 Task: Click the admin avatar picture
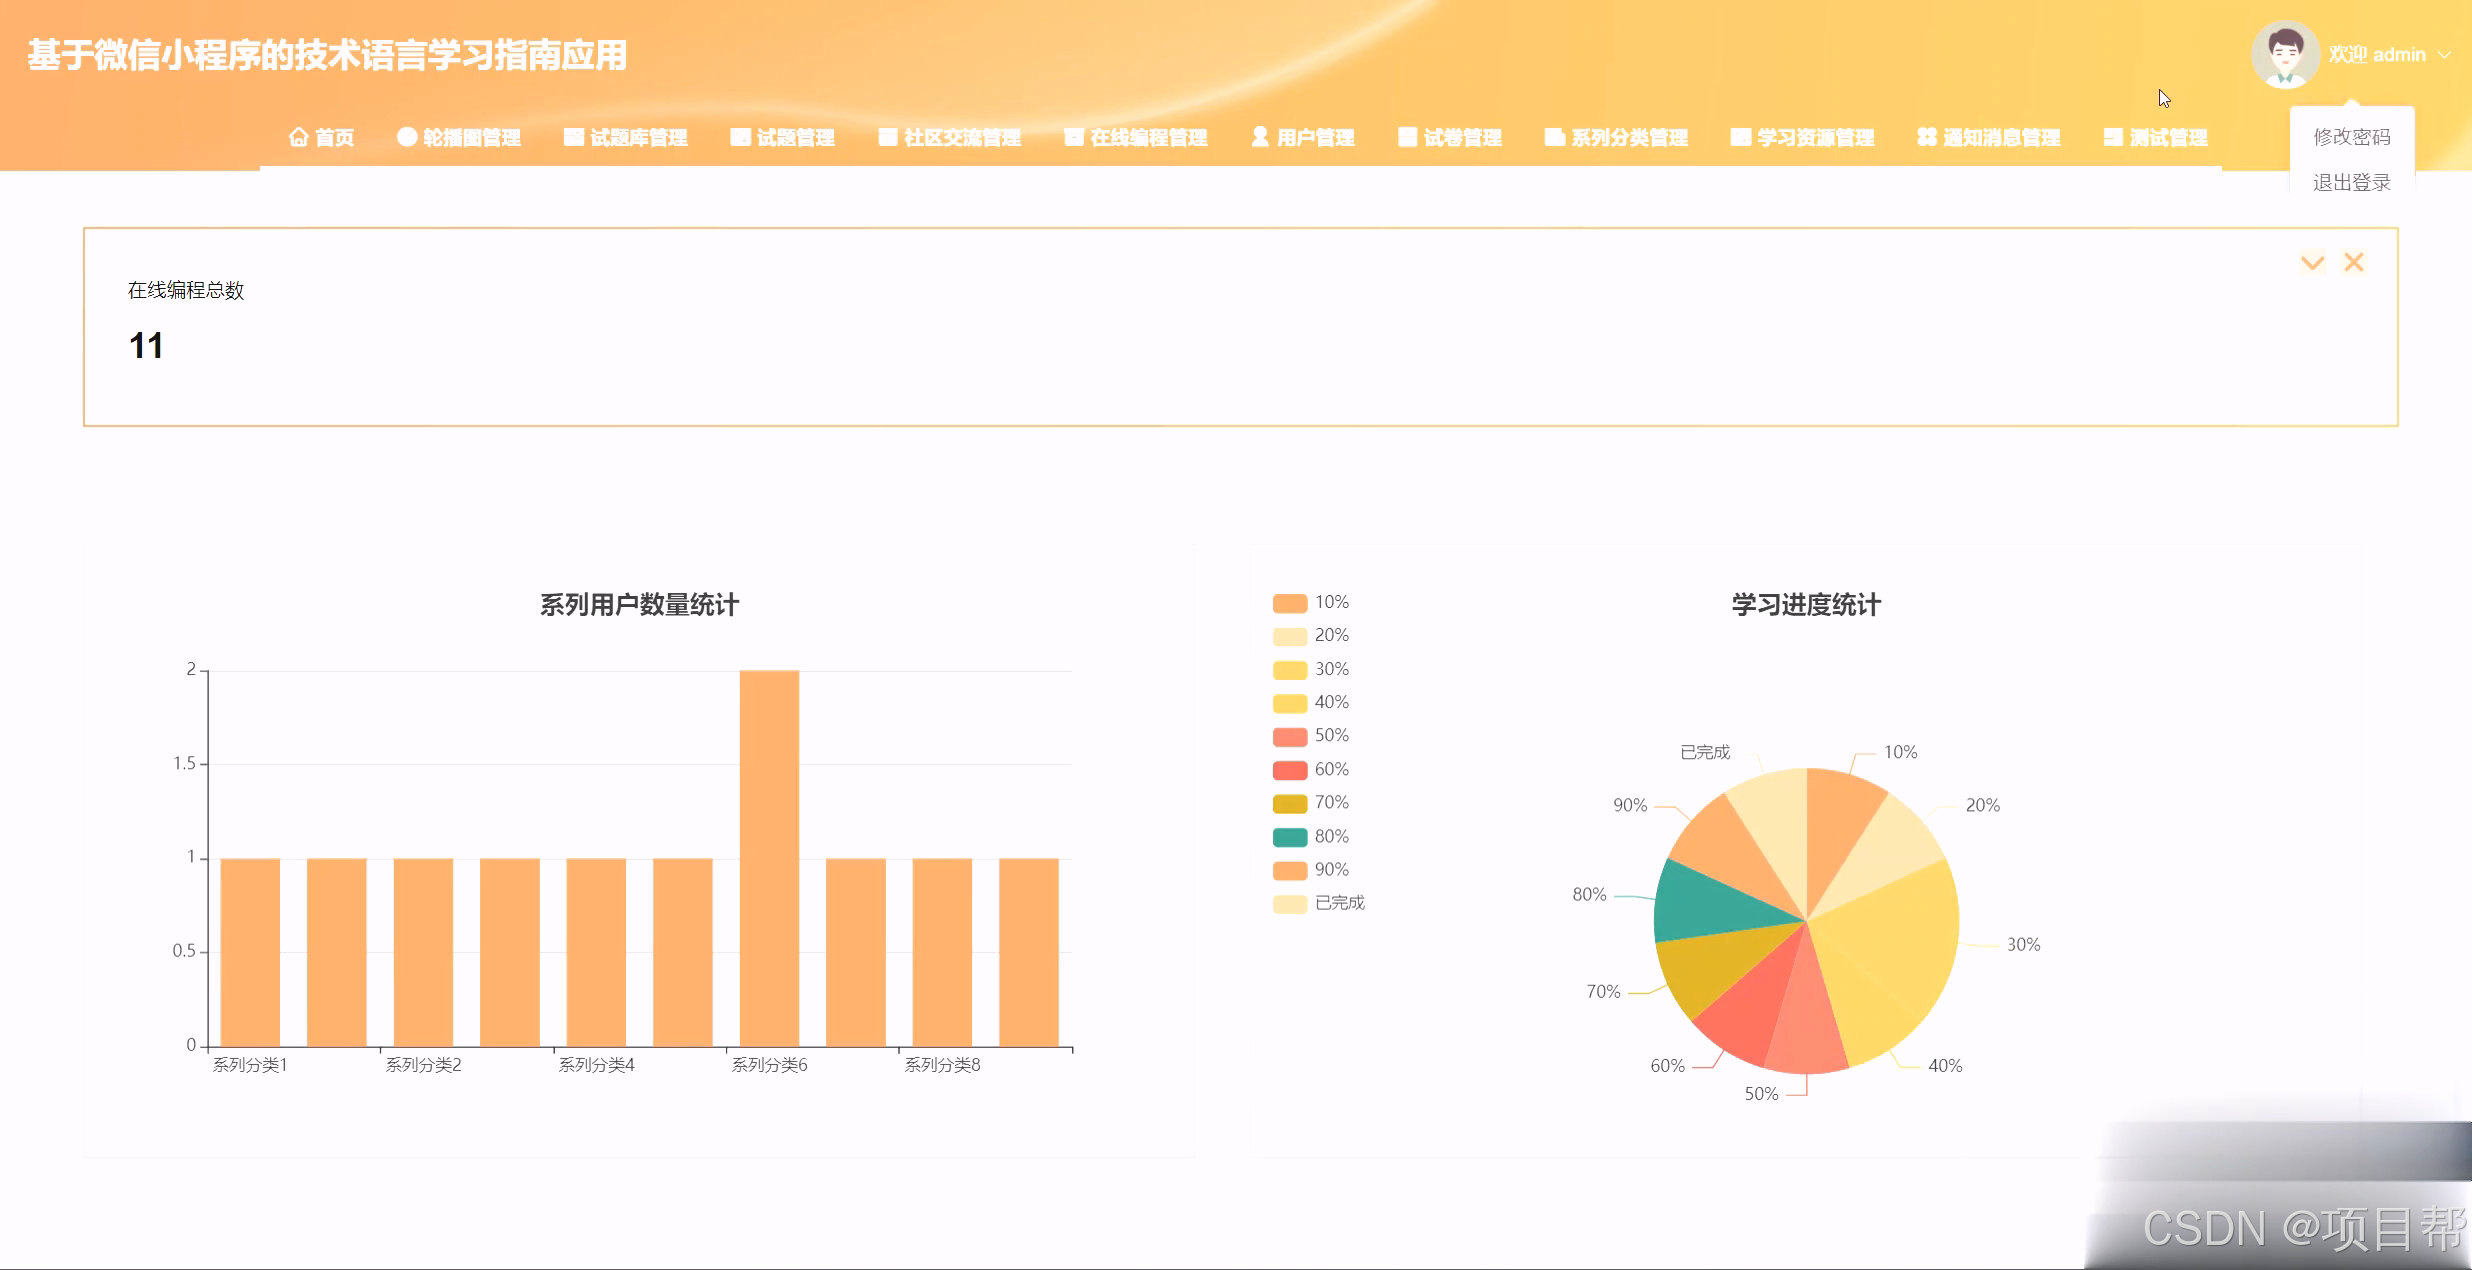(2285, 54)
